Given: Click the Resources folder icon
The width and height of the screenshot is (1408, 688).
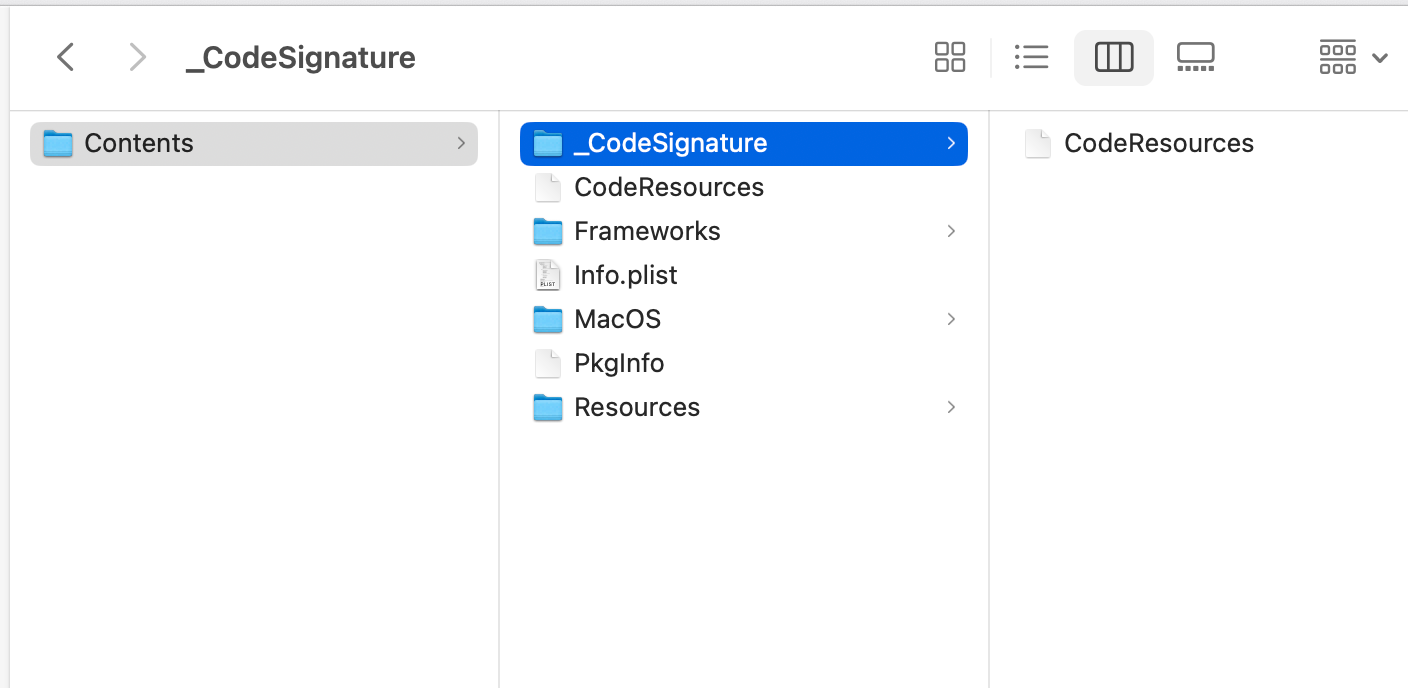Looking at the screenshot, I should [548, 407].
